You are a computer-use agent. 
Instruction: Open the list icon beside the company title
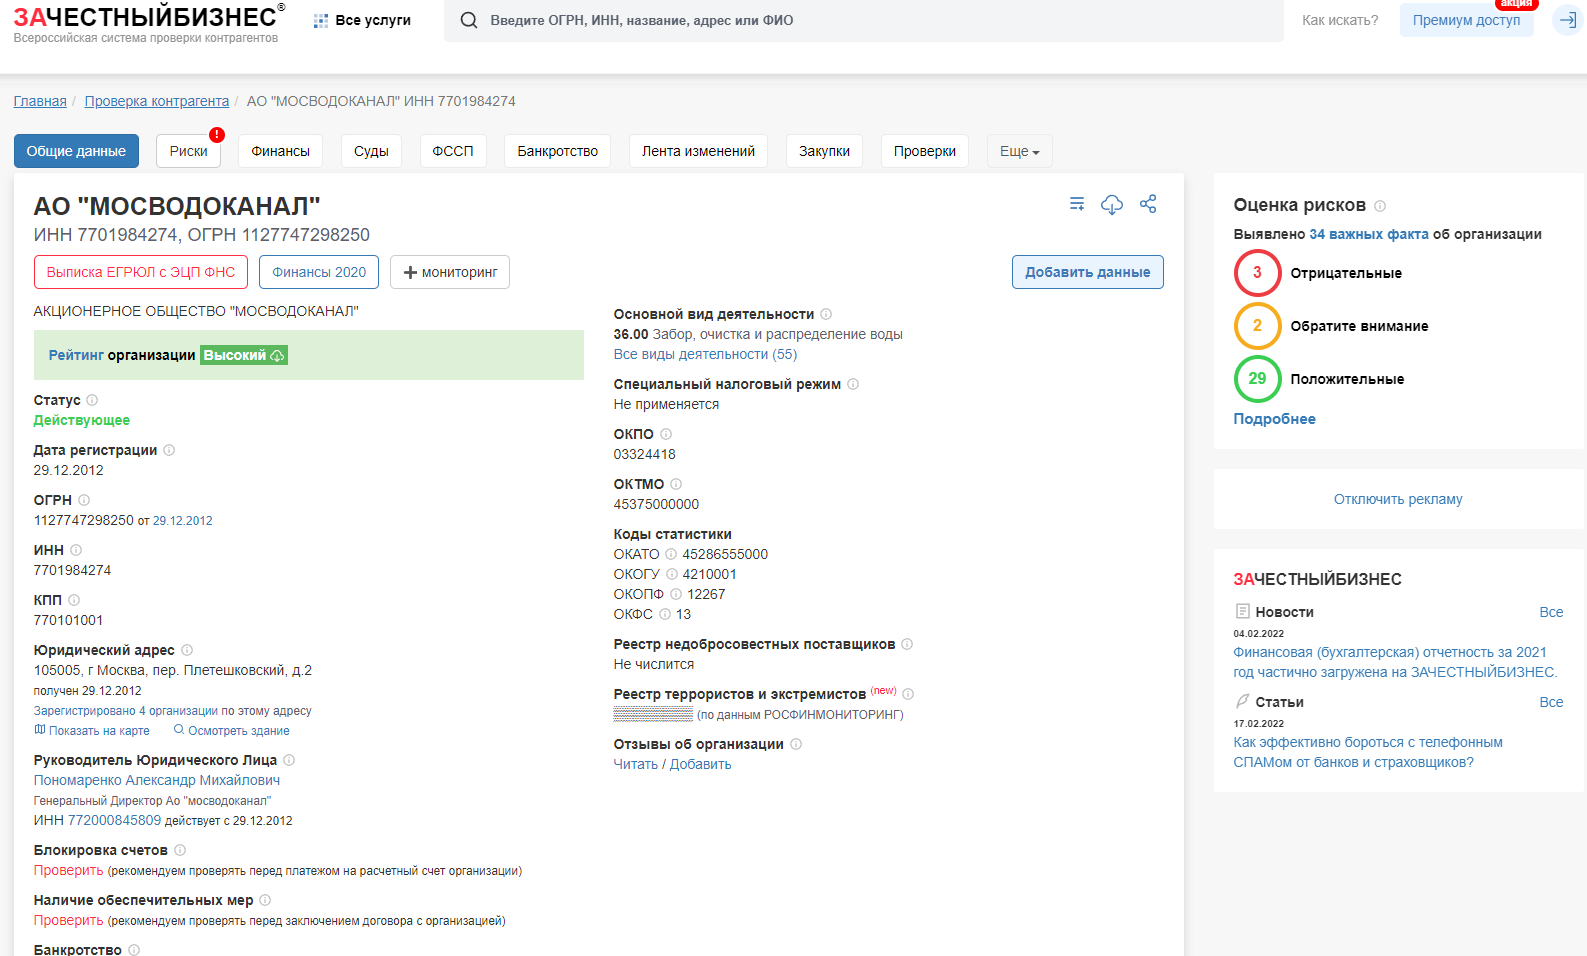point(1077,204)
